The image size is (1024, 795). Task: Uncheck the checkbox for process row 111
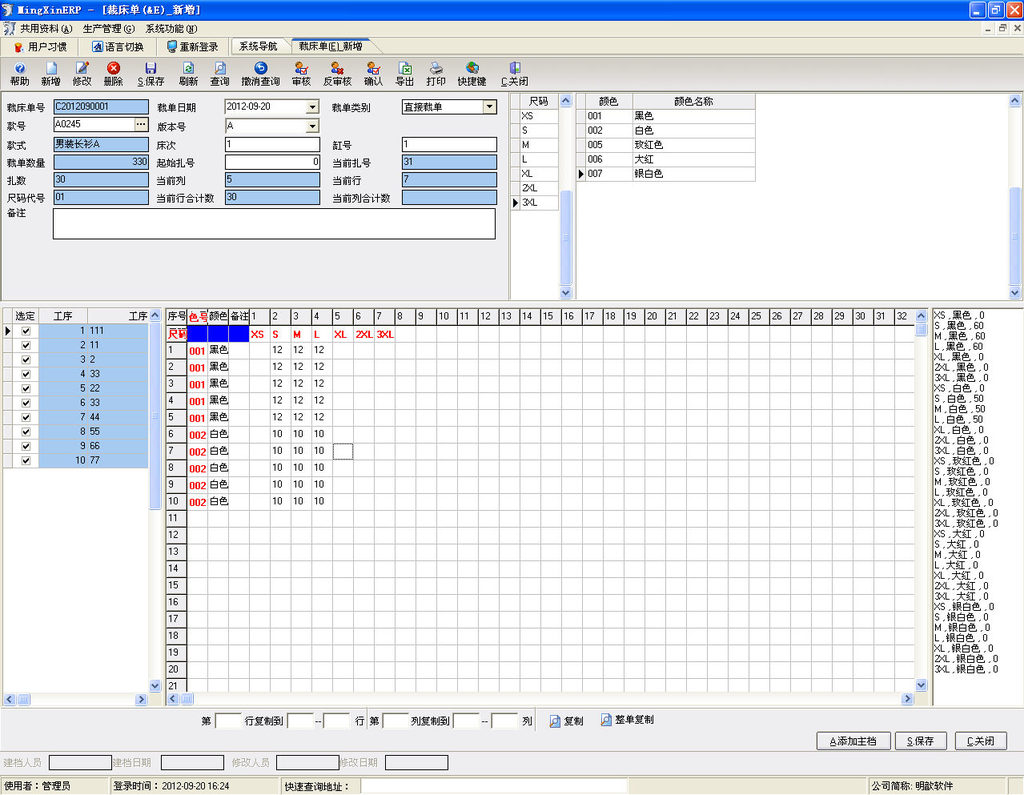pyautogui.click(x=26, y=331)
